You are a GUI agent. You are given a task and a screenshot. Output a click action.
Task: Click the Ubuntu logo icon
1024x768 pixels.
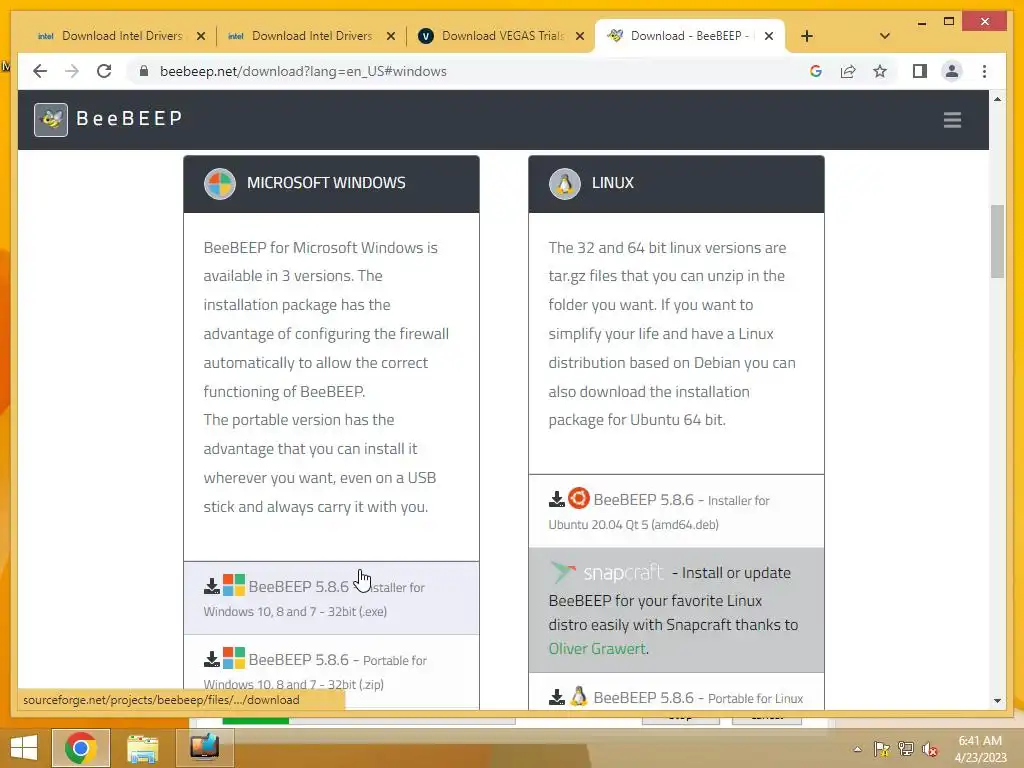pos(579,498)
